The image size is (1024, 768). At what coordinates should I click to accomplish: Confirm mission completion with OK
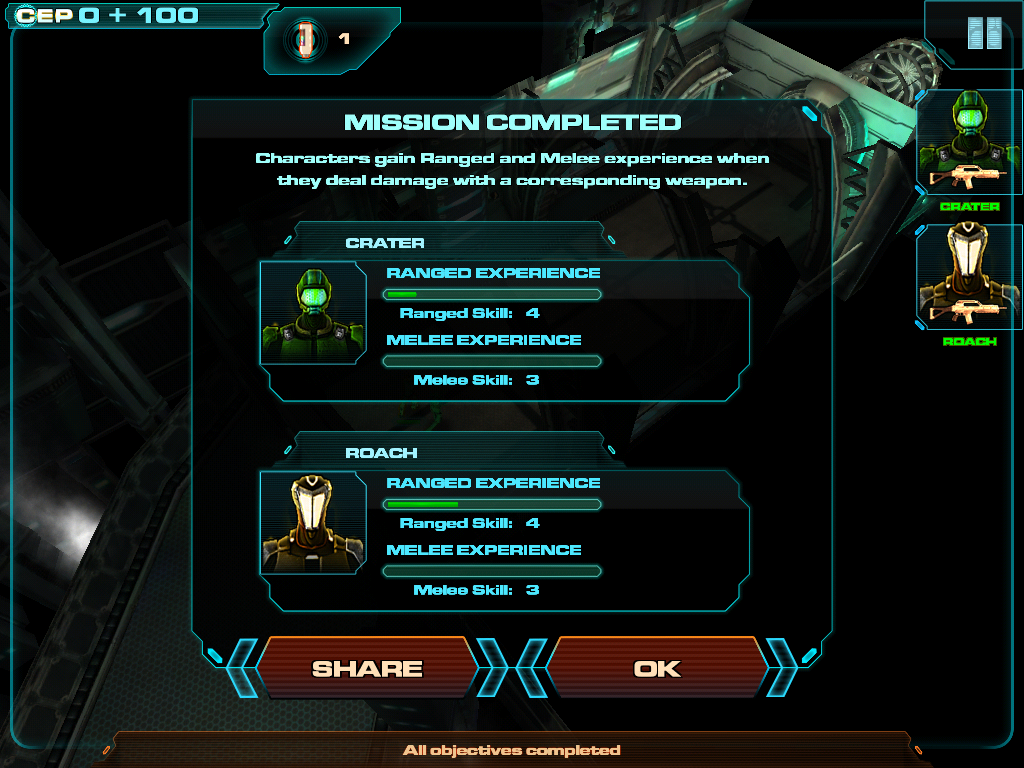(x=657, y=668)
